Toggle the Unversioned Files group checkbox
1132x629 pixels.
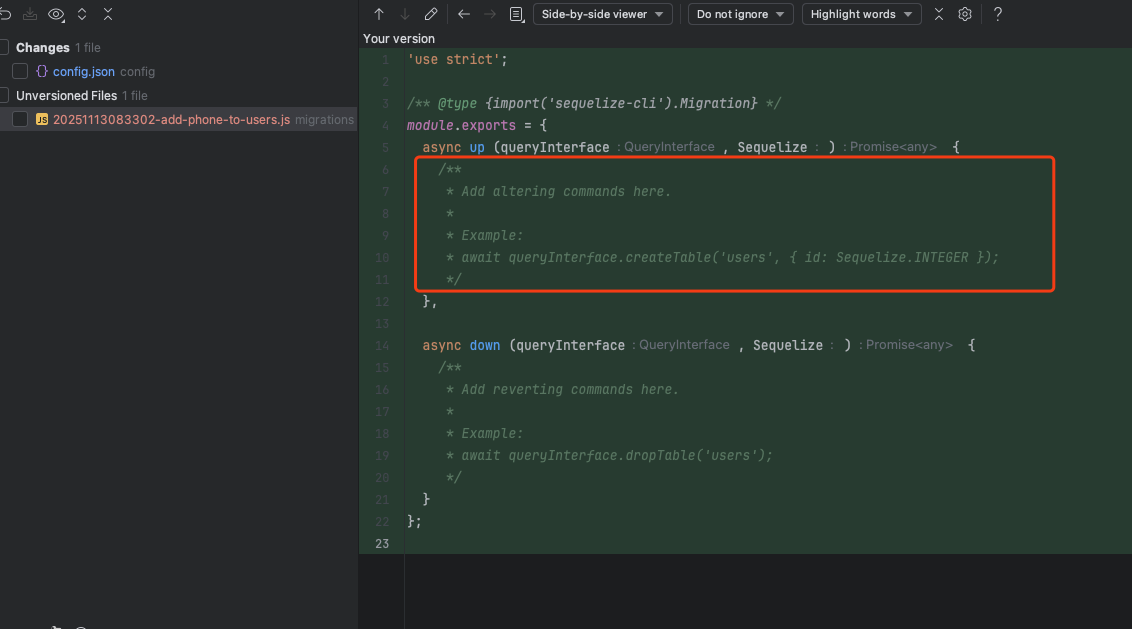(4, 95)
